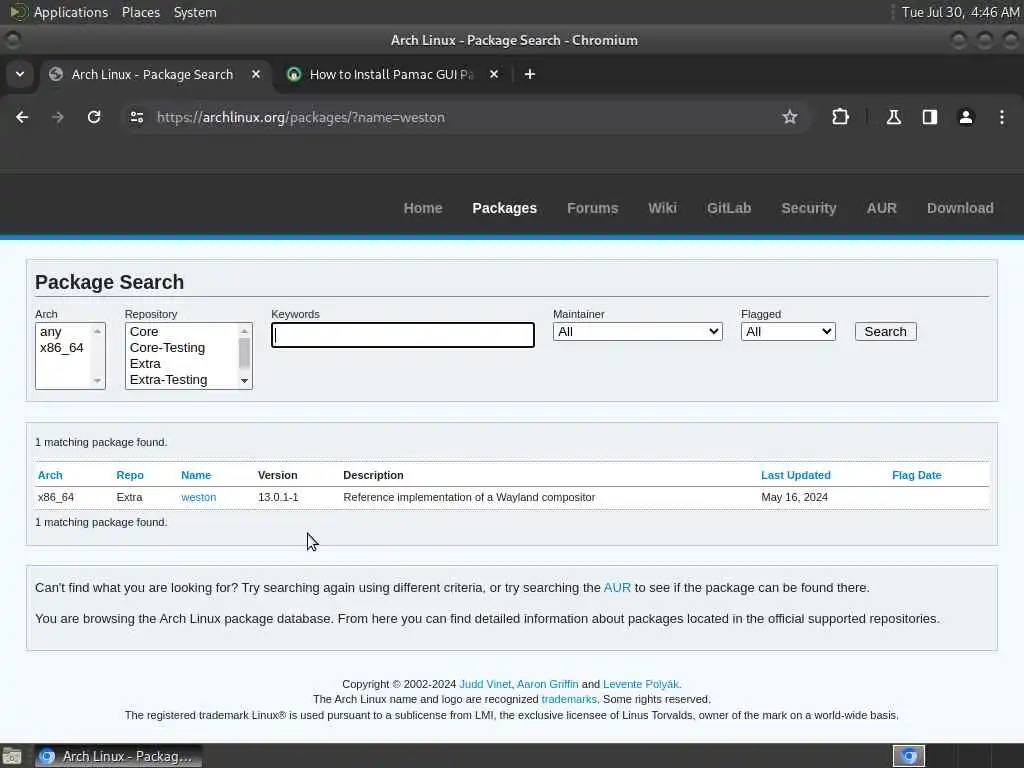Click version cell '13.0.1-1'
1024x768 pixels.
(x=278, y=498)
